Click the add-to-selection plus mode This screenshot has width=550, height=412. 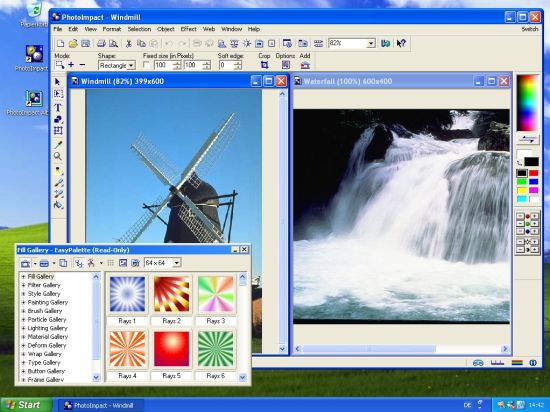click(x=71, y=65)
